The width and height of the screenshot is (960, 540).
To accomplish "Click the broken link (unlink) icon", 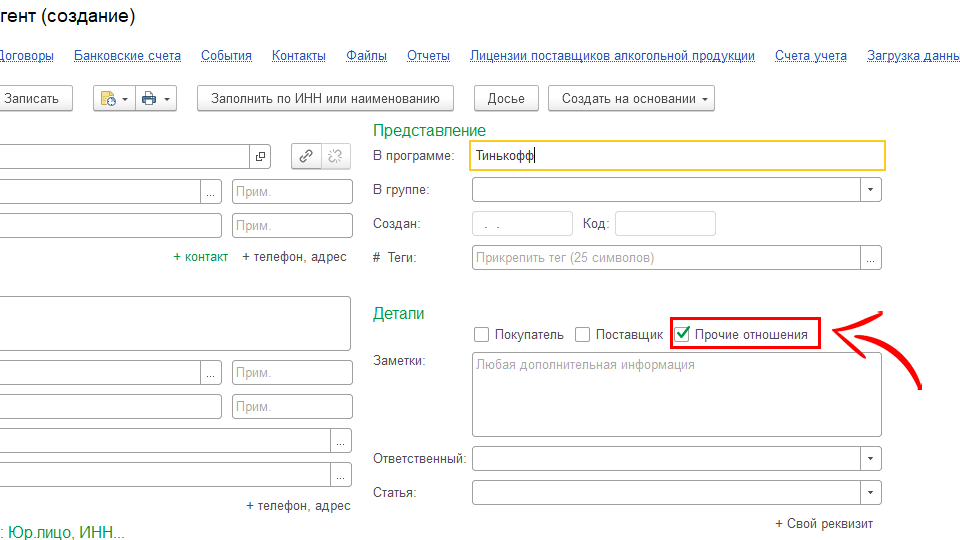I will click(337, 156).
